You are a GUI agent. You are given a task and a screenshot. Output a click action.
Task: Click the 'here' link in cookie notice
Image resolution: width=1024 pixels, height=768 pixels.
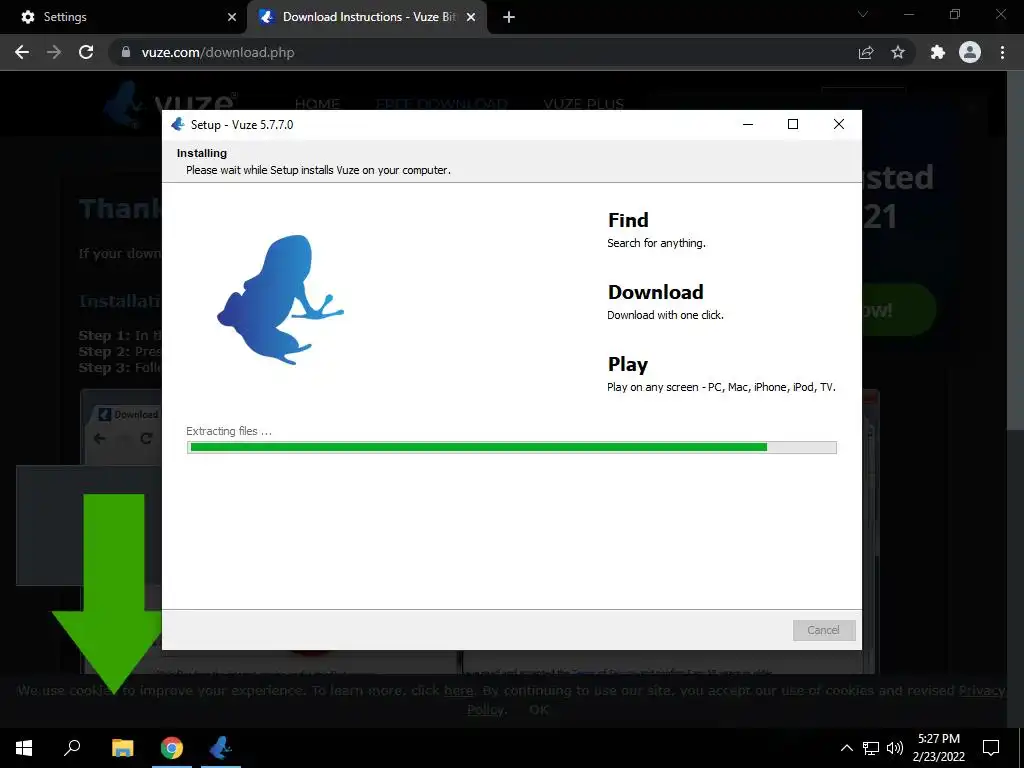[458, 691]
